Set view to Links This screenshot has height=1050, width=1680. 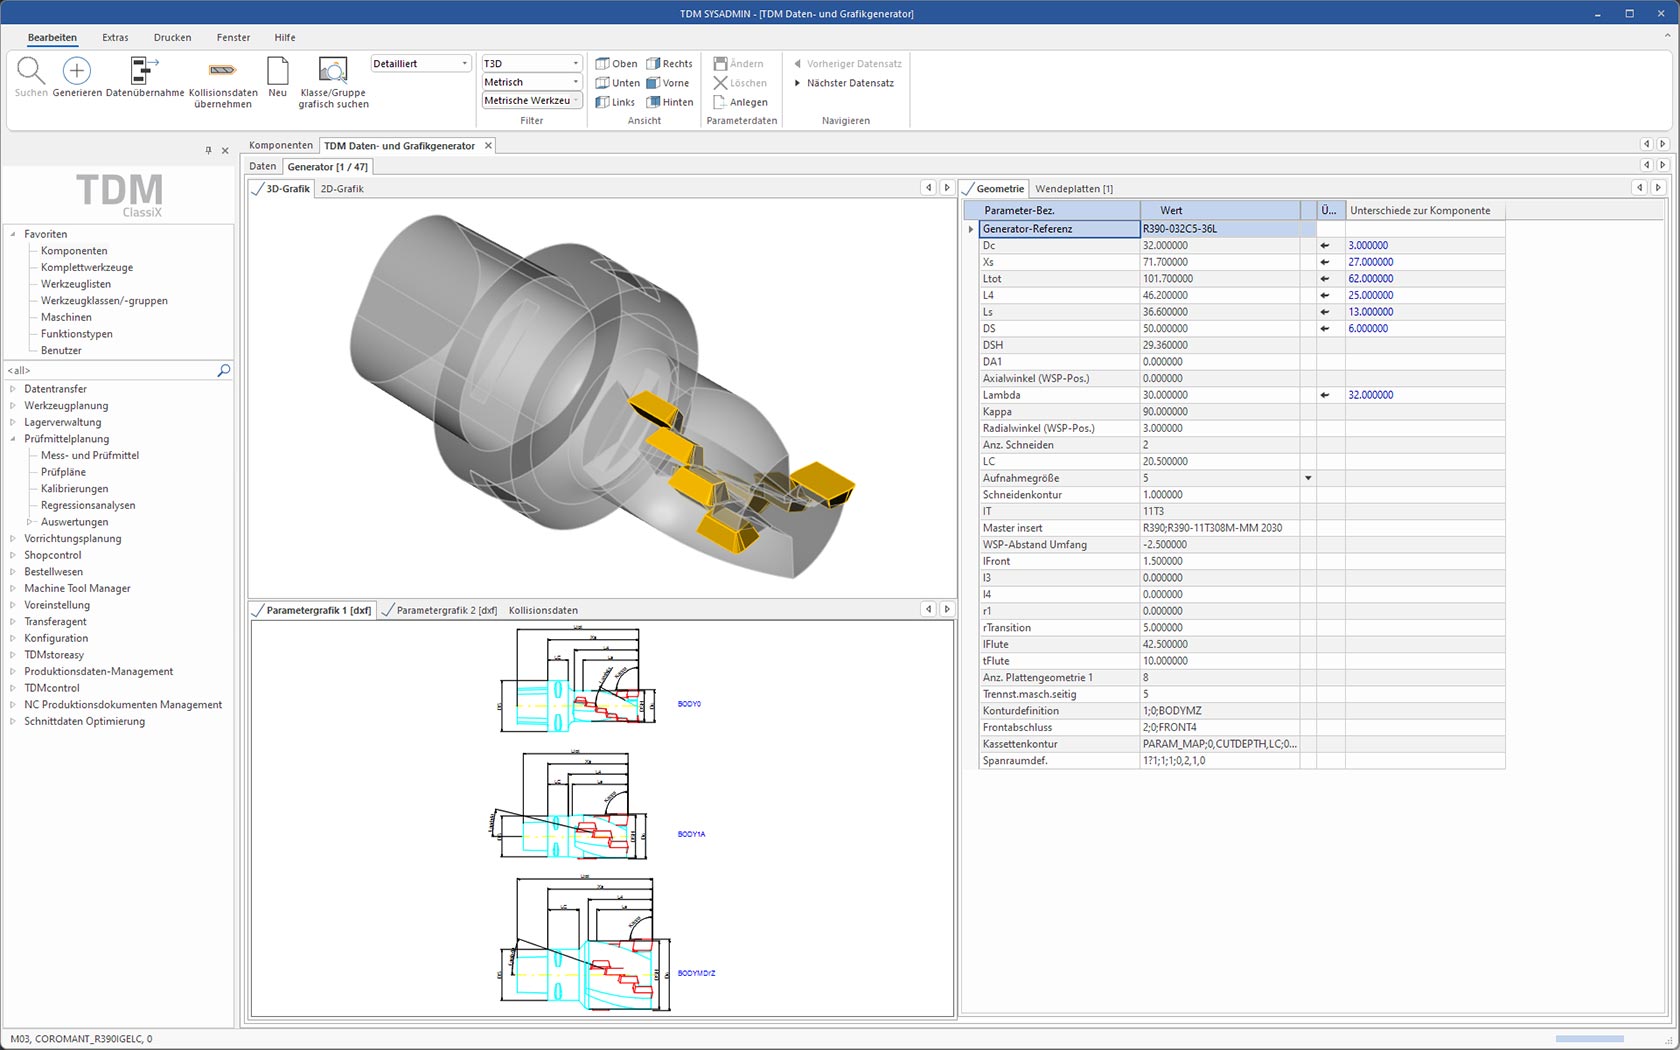pos(615,102)
